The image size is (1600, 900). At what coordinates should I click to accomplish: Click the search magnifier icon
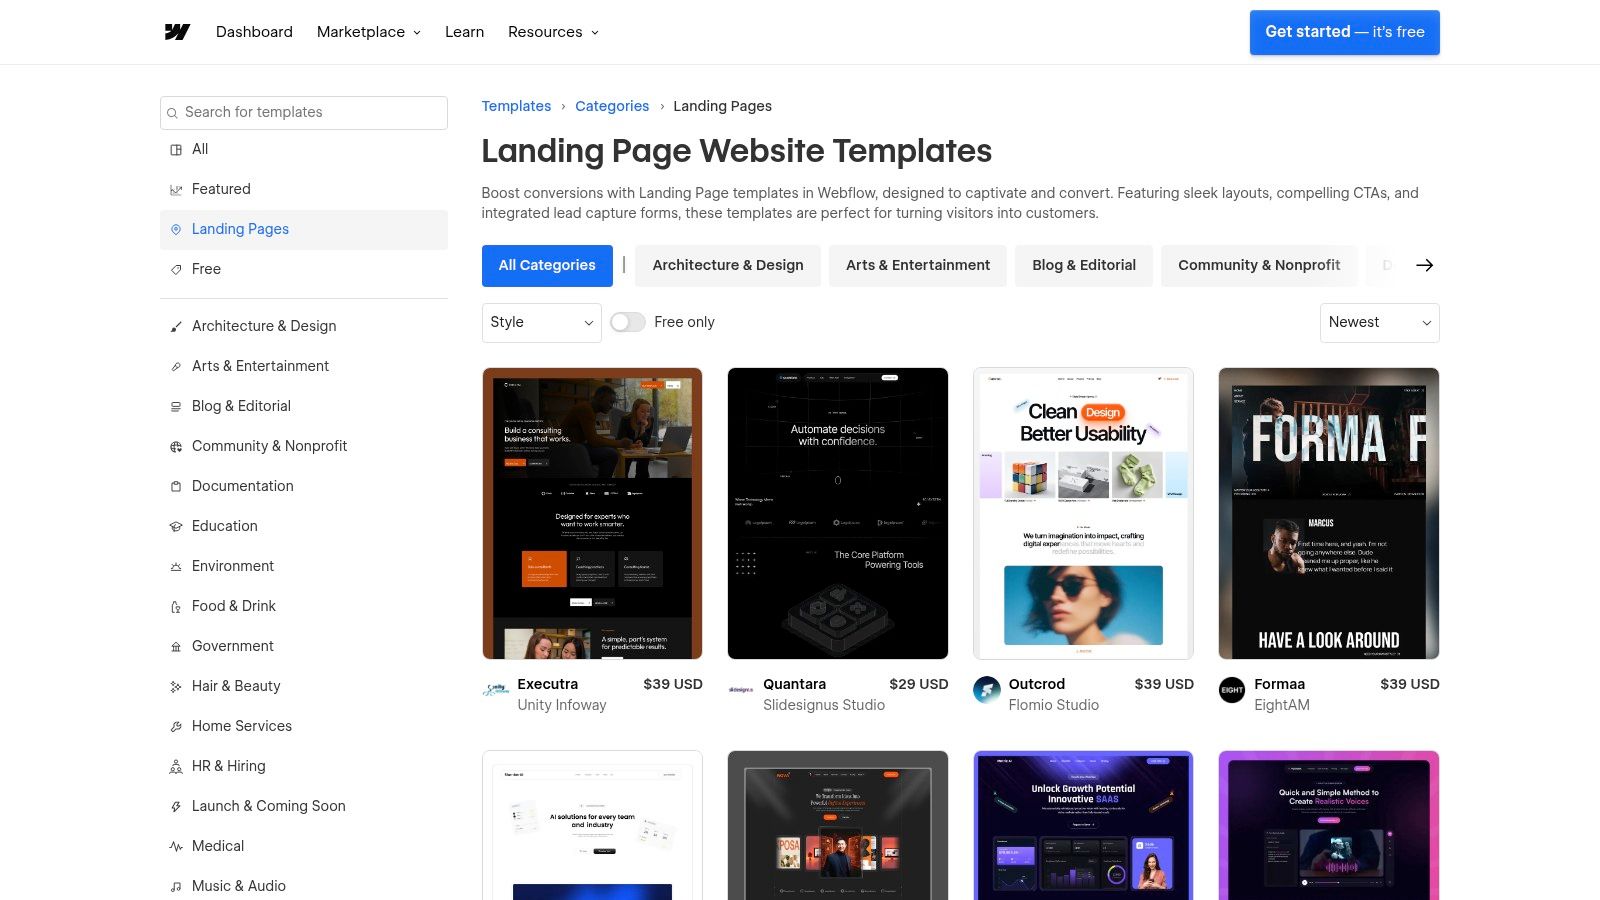(172, 113)
